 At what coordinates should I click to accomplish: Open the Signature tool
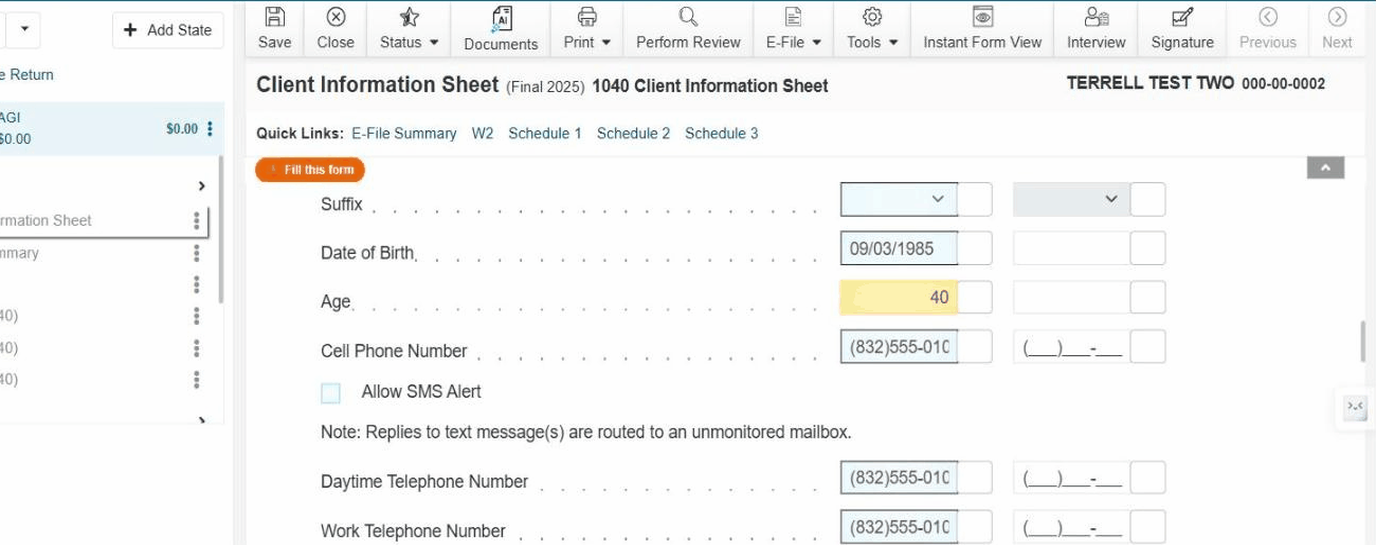pyautogui.click(x=1182, y=28)
